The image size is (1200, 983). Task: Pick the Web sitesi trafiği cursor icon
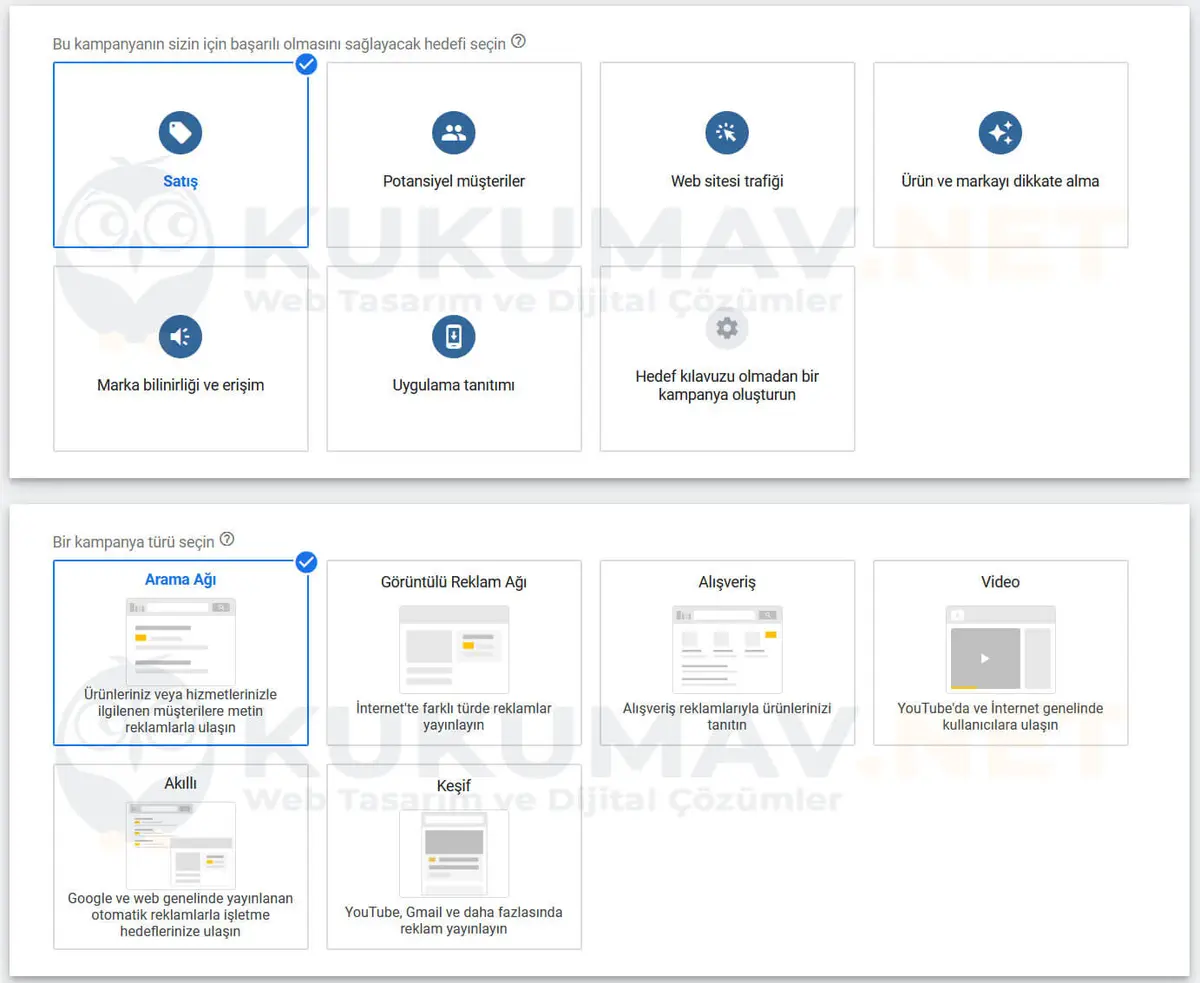pos(727,132)
